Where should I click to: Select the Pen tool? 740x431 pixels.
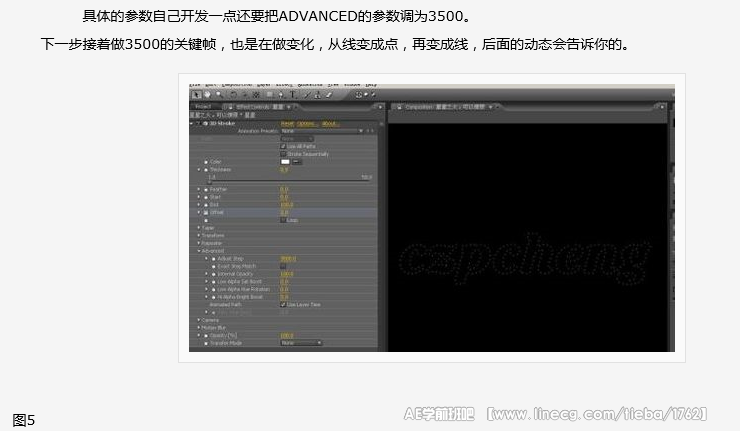[282, 95]
